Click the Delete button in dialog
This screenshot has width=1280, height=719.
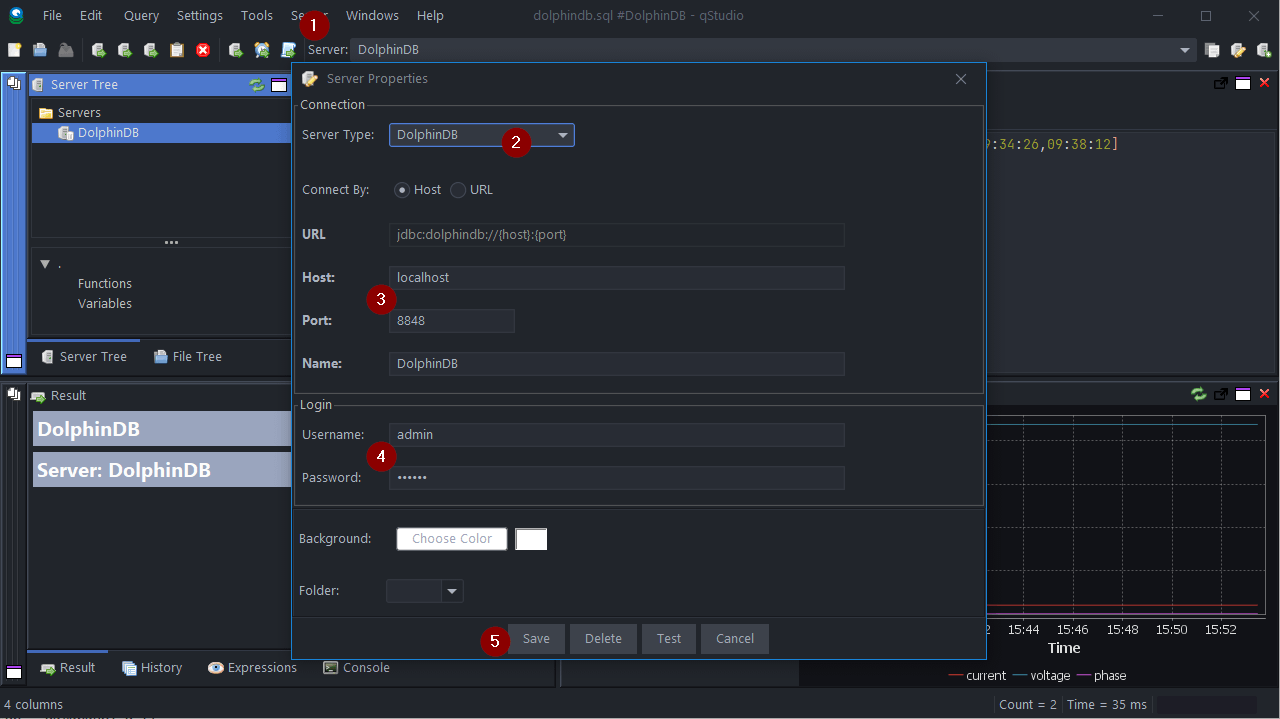tap(603, 639)
